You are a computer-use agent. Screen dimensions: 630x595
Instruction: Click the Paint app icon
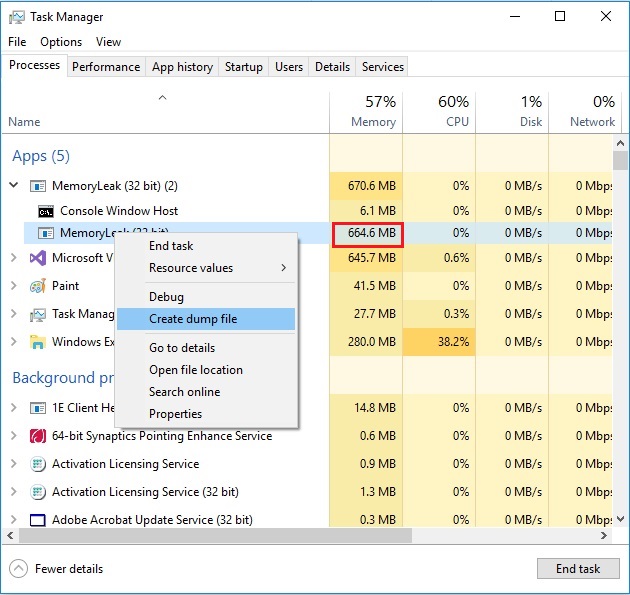coord(38,286)
